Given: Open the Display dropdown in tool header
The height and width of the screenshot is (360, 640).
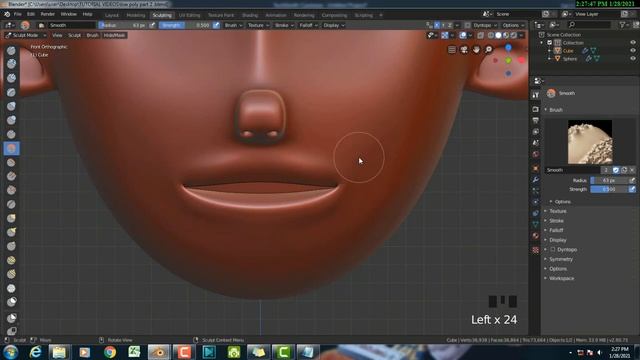Looking at the screenshot, I should (x=333, y=25).
